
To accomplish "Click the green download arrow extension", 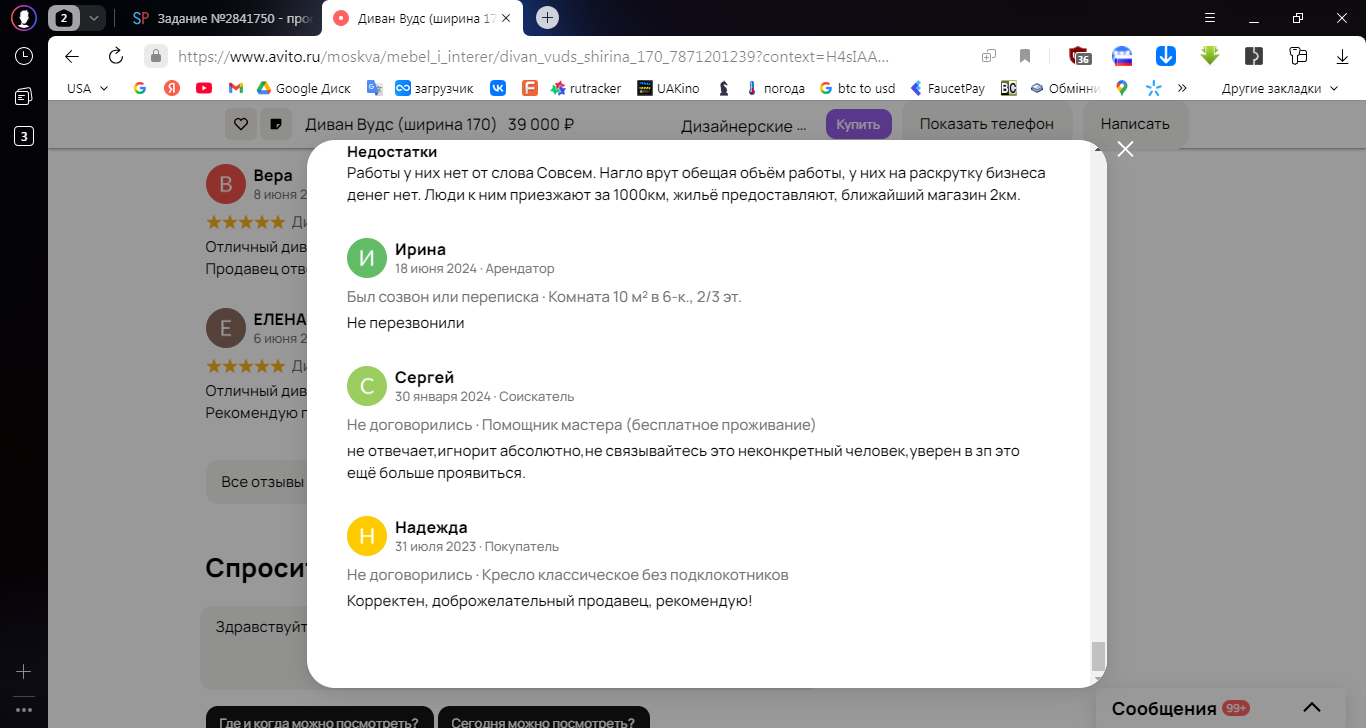I will pyautogui.click(x=1210, y=56).
